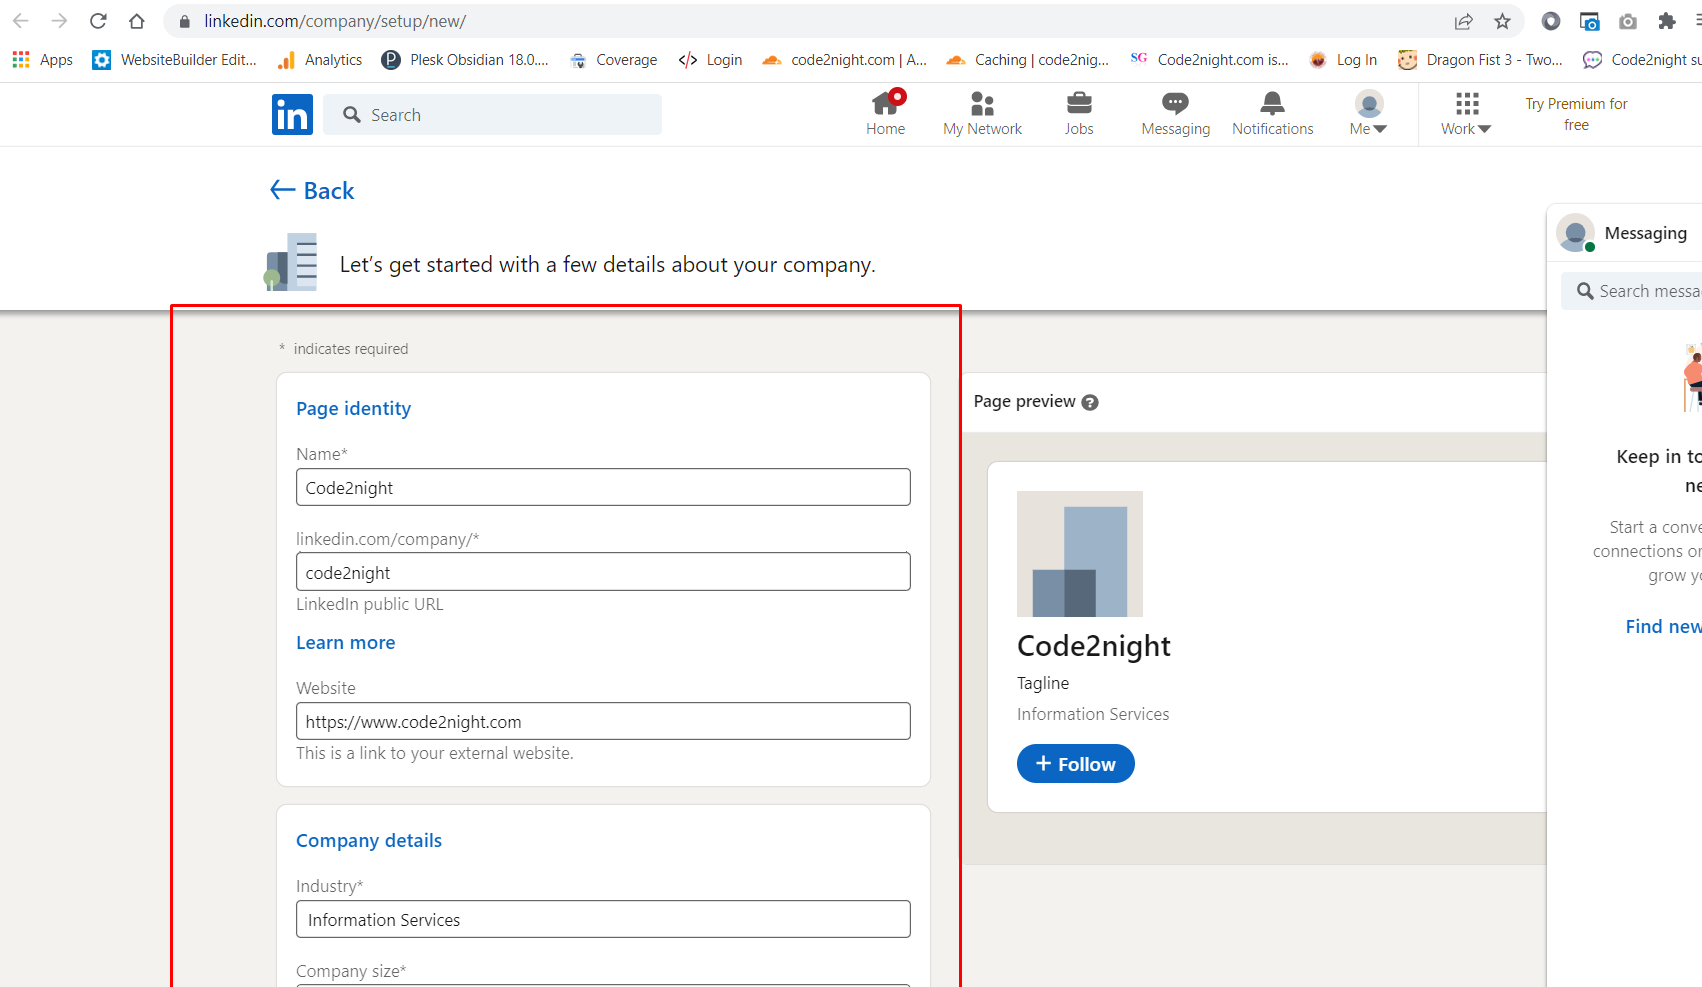Open Industry field showing Information Services
Image resolution: width=1702 pixels, height=987 pixels.
click(x=603, y=919)
